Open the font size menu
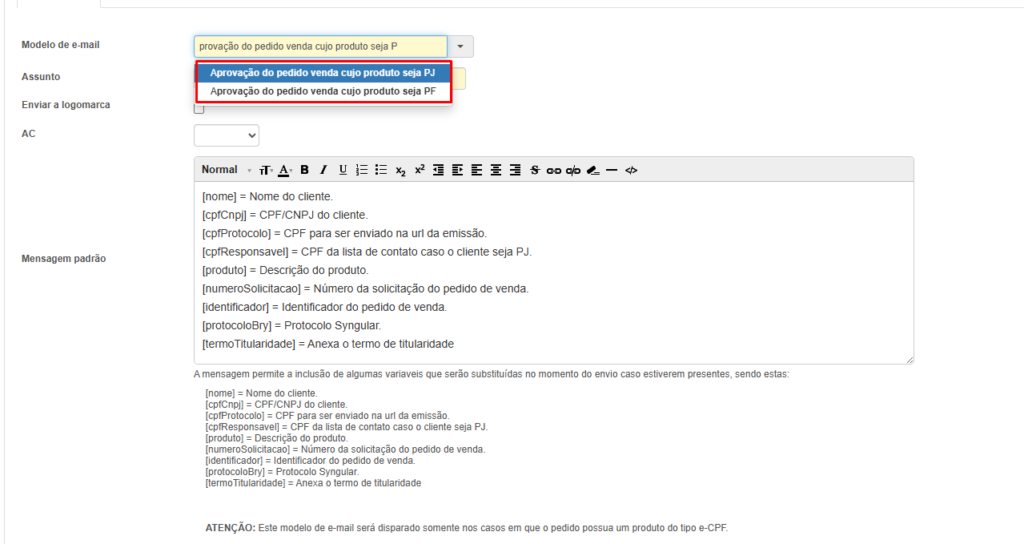Screen dimensions: 1024x544 (266, 170)
